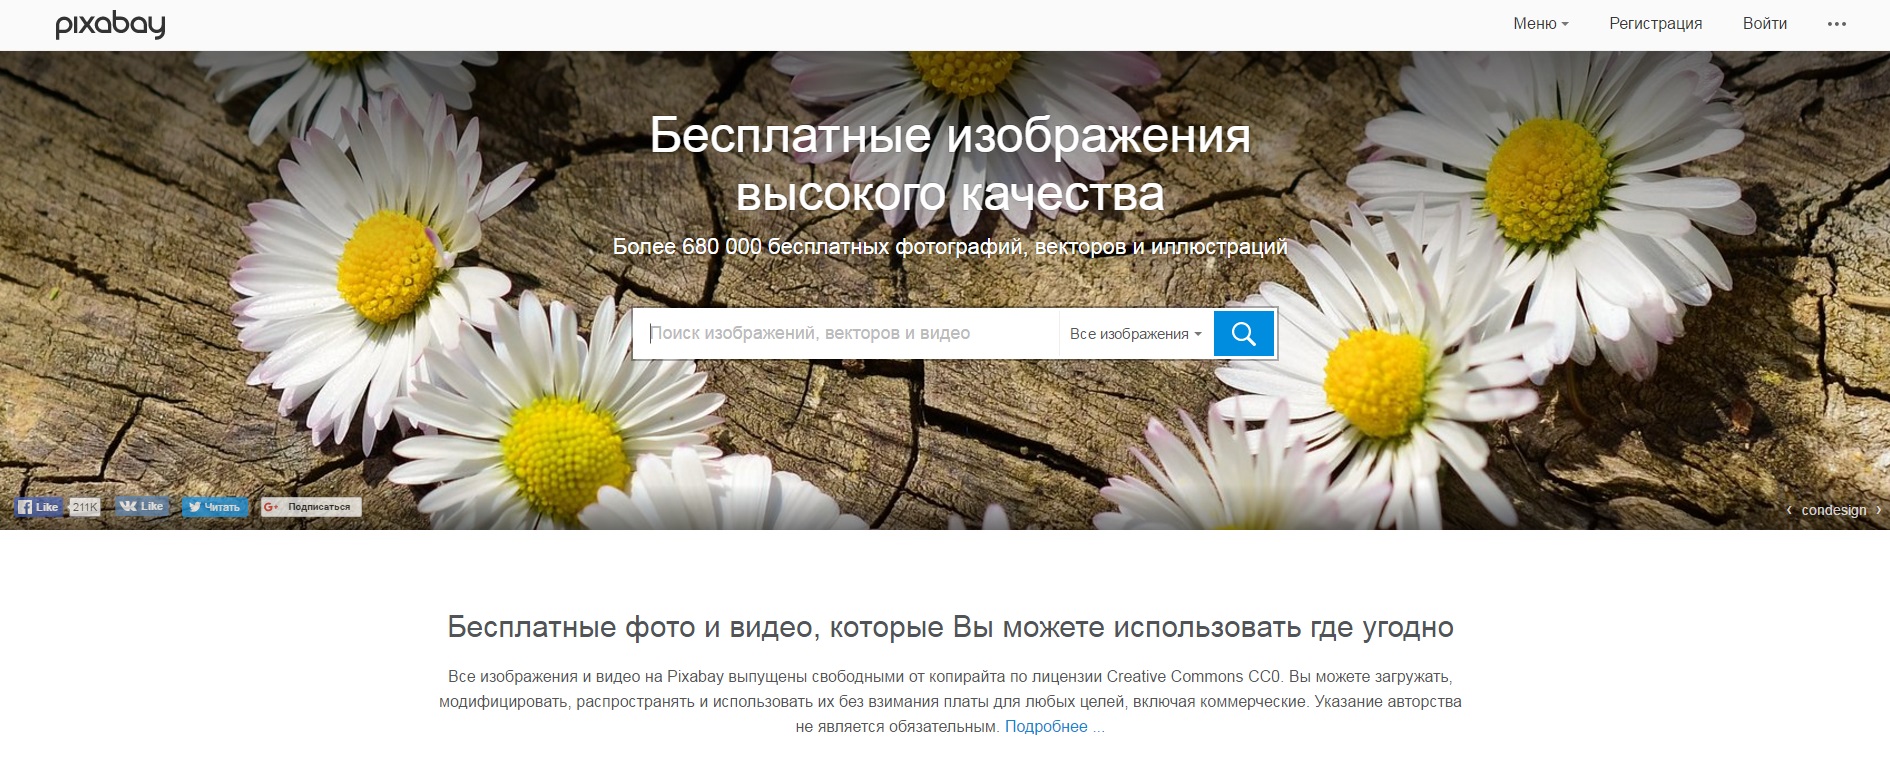This screenshot has width=1890, height=773.
Task: Go to the Pixabay logo homepage
Action: (x=110, y=25)
